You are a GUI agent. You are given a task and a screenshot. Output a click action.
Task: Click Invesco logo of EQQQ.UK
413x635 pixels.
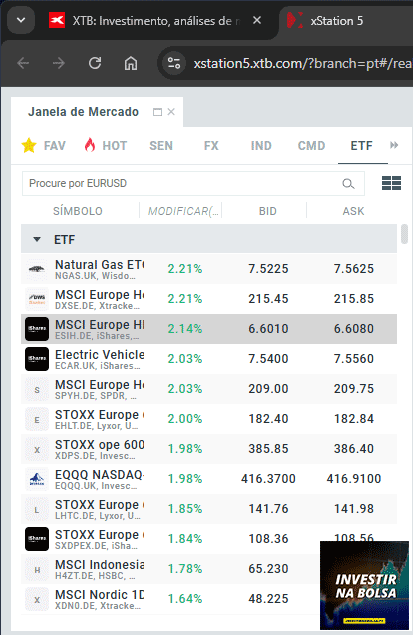pyautogui.click(x=37, y=479)
